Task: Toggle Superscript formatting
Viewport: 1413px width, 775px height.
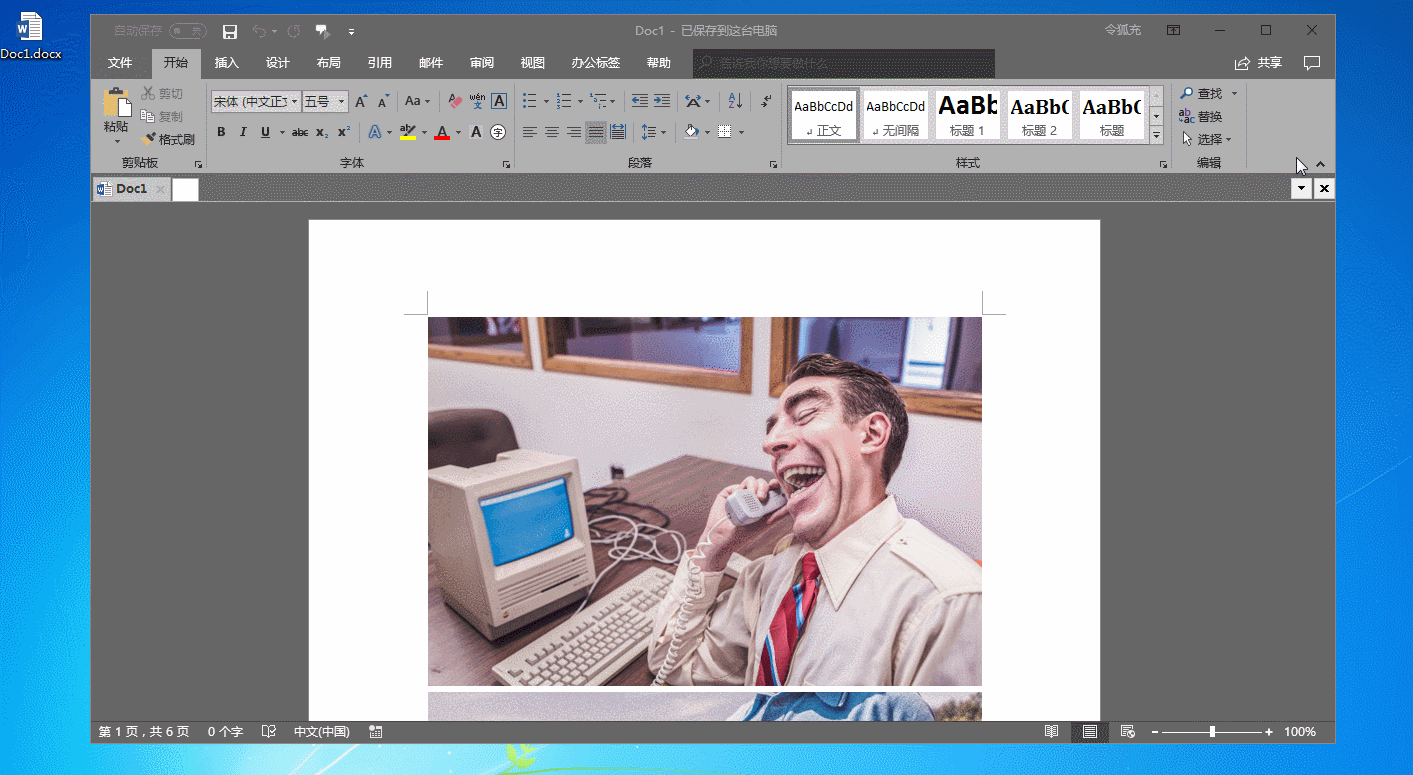Action: (343, 132)
